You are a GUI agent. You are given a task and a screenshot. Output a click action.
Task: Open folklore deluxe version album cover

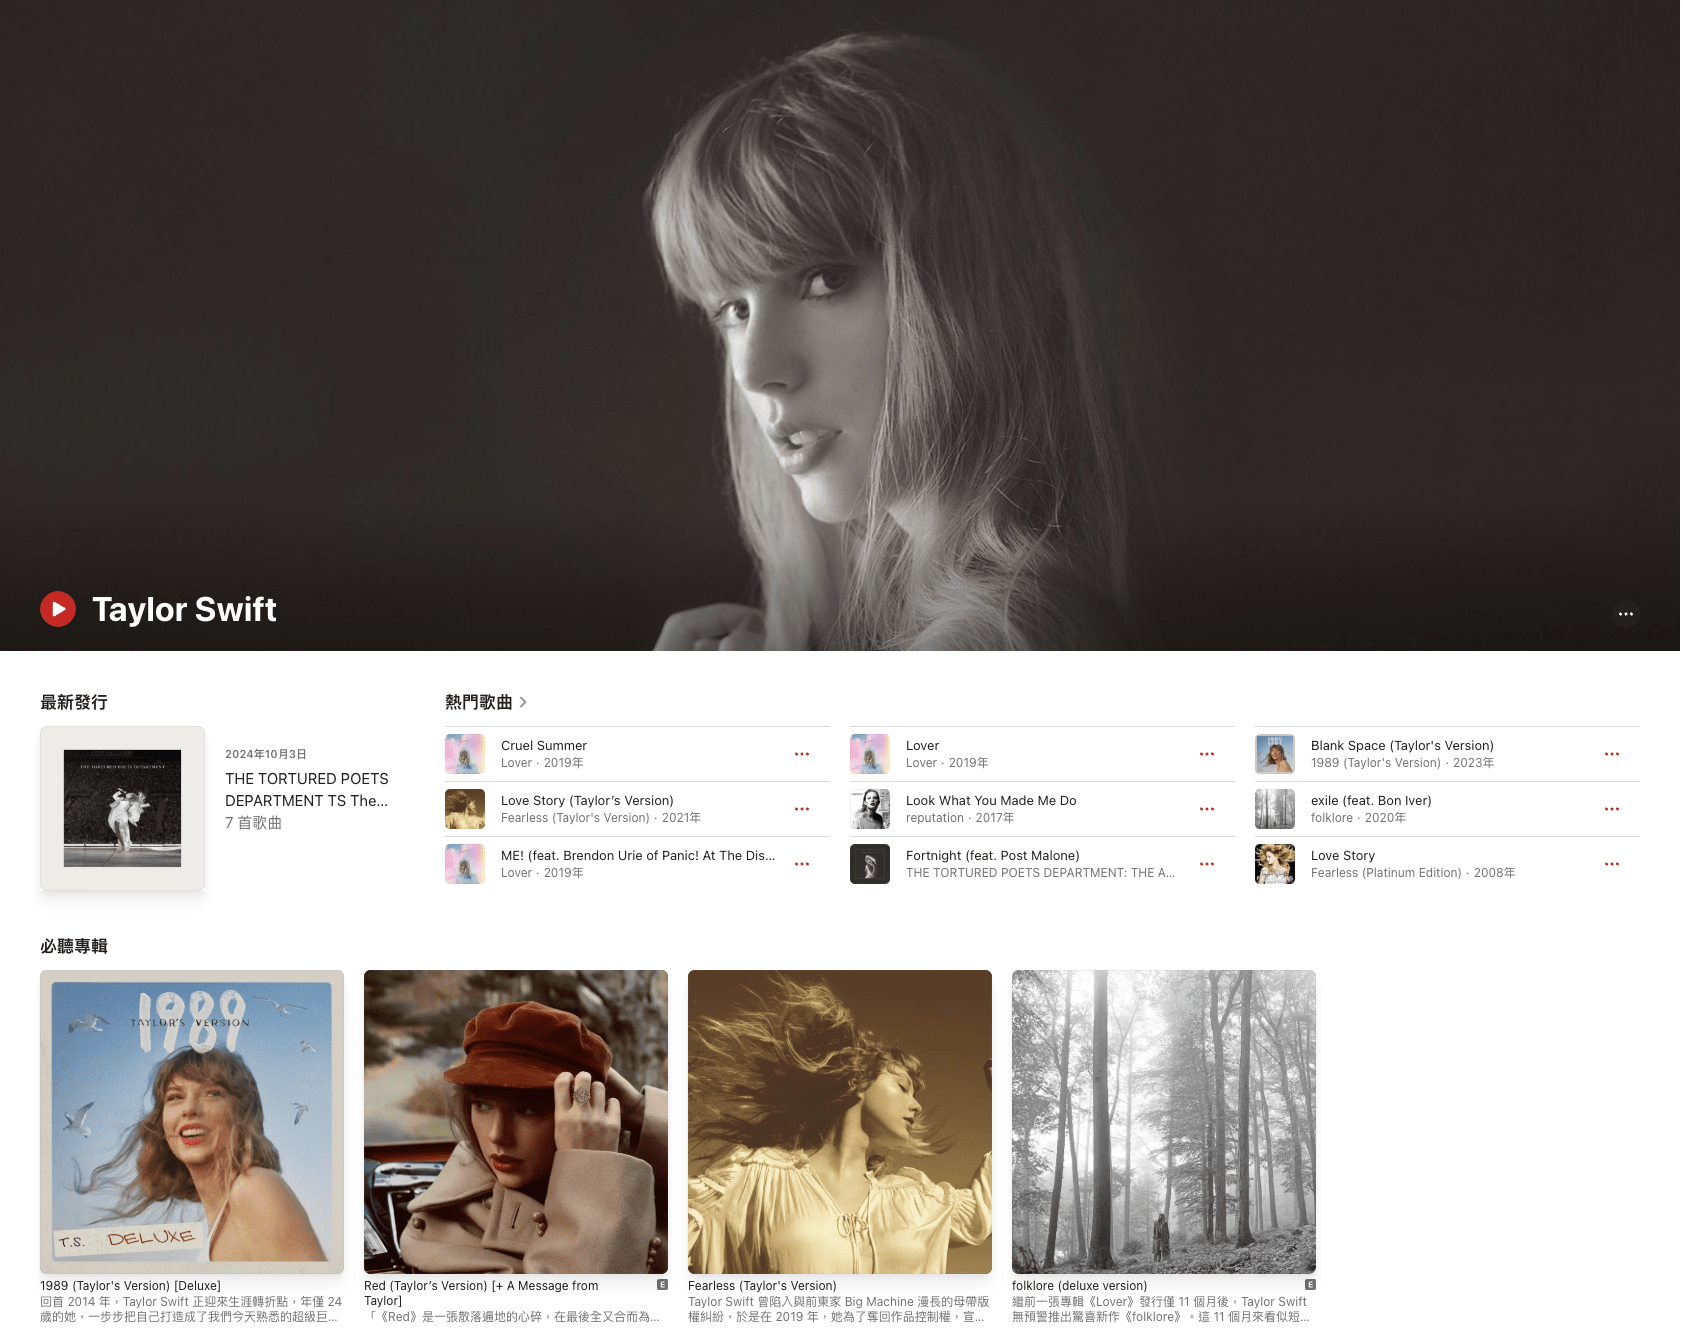click(x=1164, y=1122)
